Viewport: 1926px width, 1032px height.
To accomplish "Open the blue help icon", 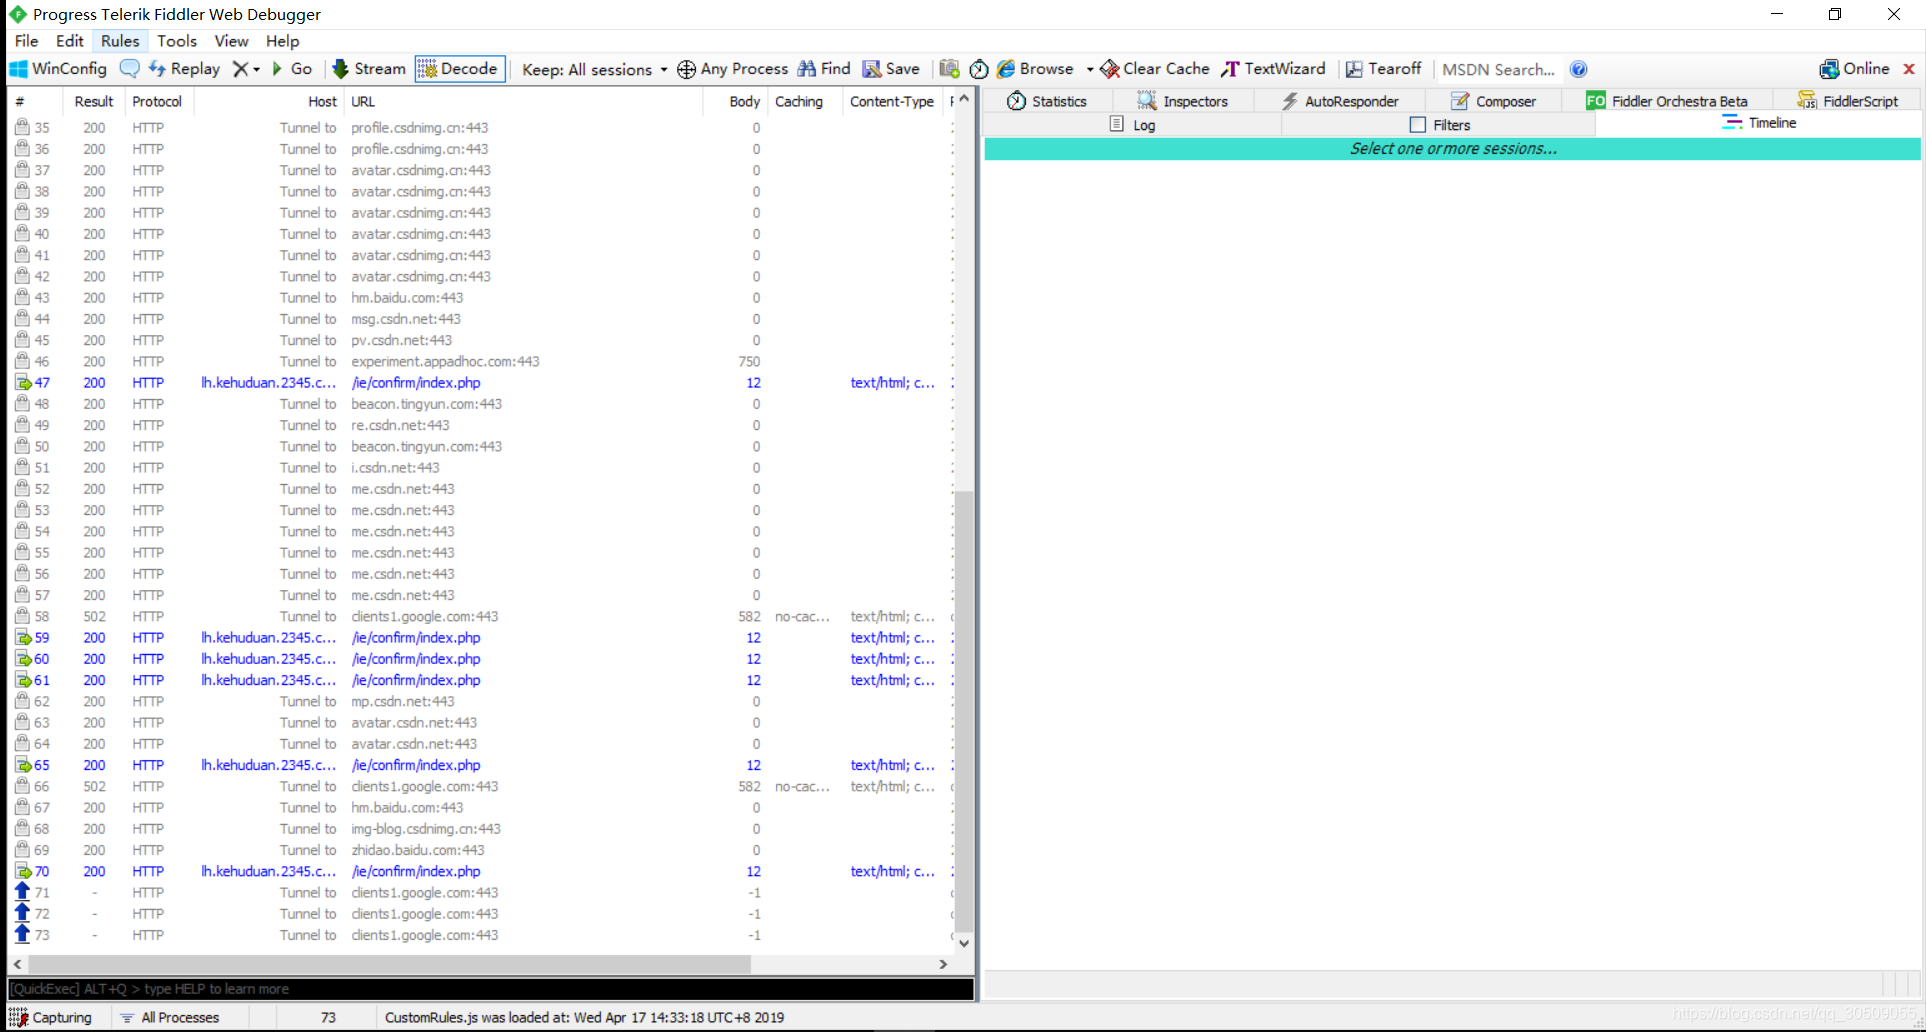I will point(1578,69).
